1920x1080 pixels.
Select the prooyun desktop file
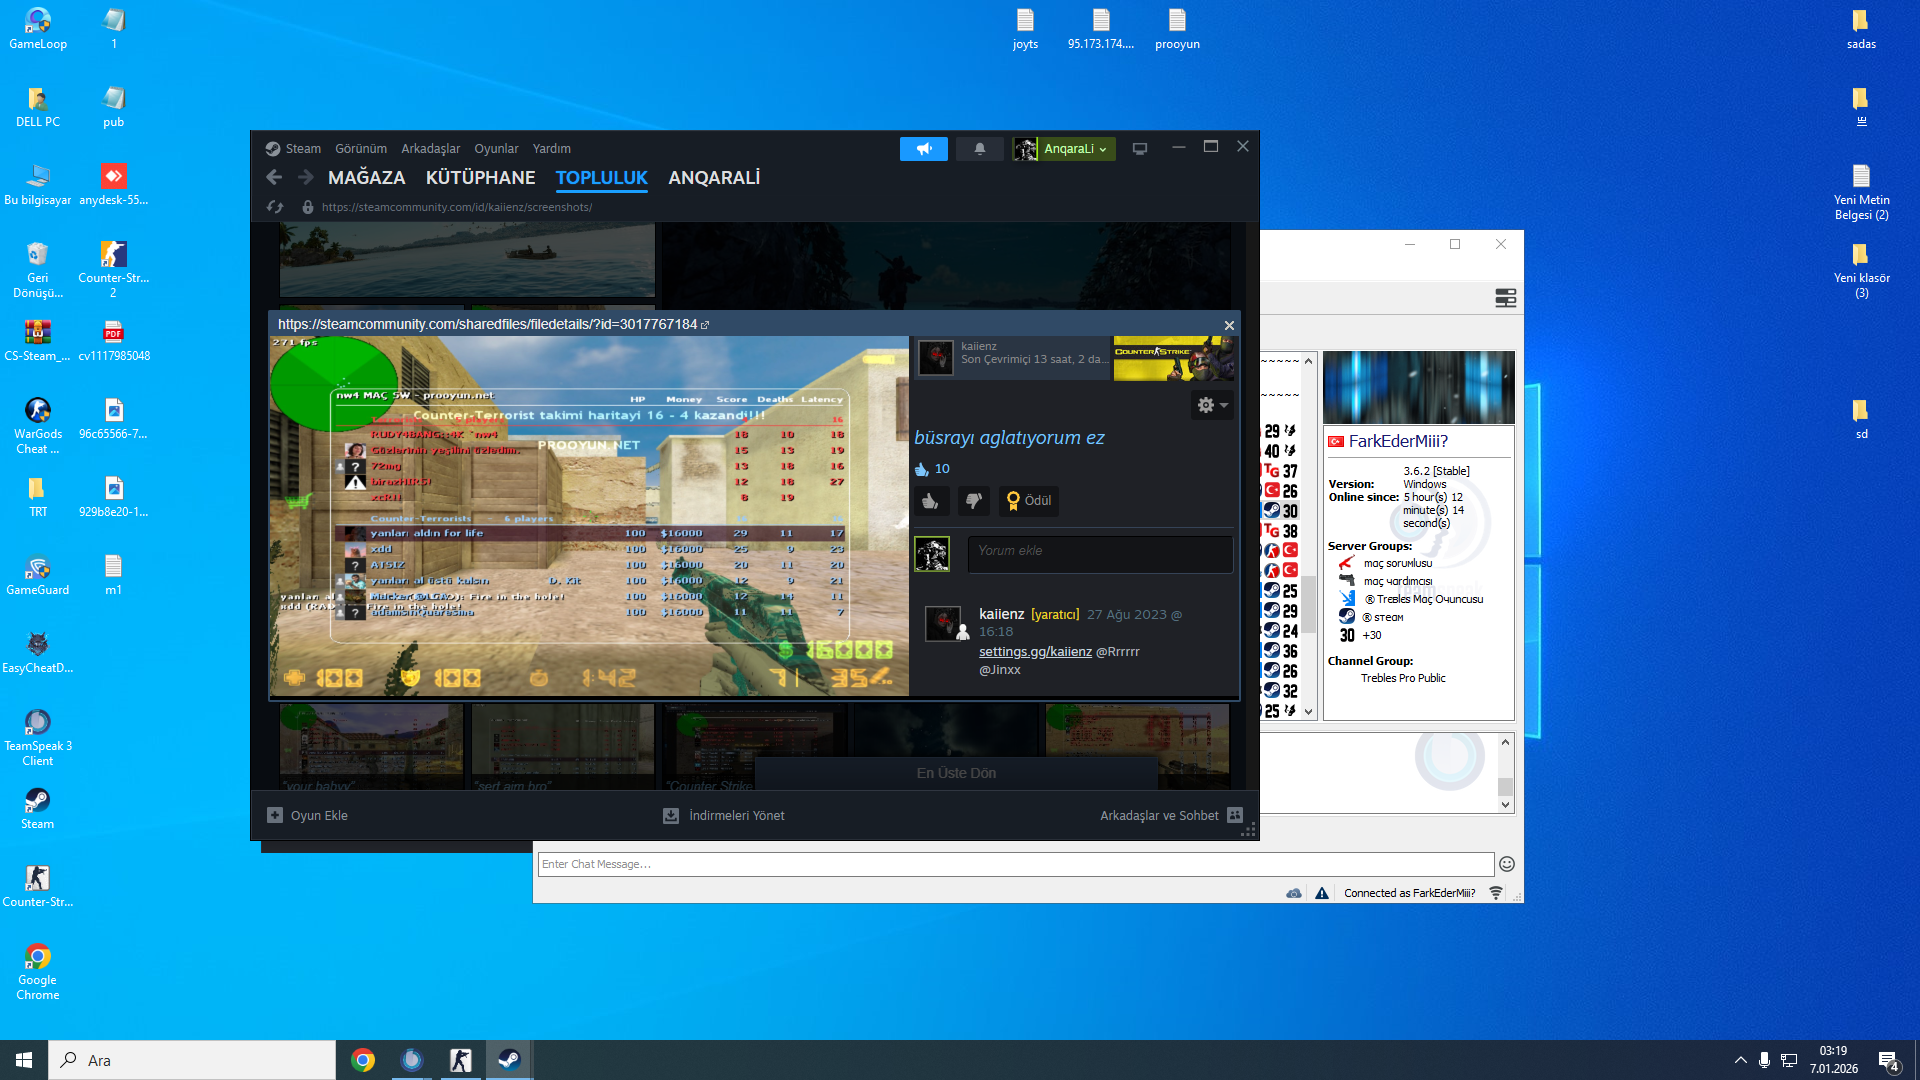point(1177,29)
